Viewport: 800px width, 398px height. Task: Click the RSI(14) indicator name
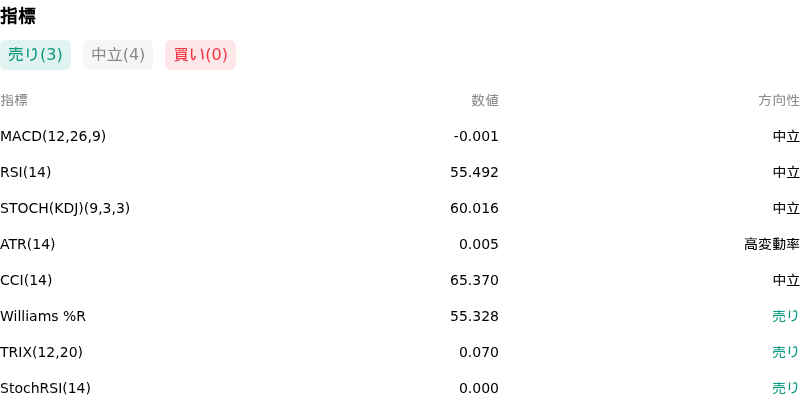pyautogui.click(x=26, y=172)
